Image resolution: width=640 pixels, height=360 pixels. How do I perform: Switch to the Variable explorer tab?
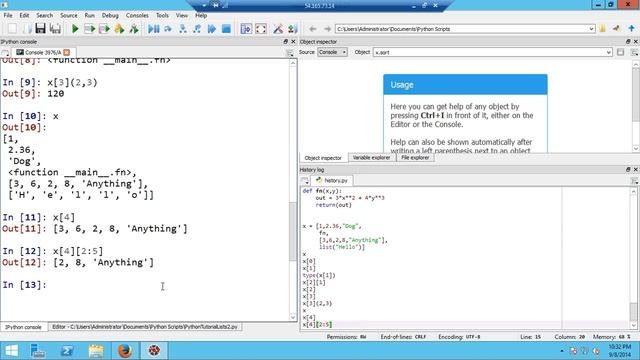click(371, 158)
